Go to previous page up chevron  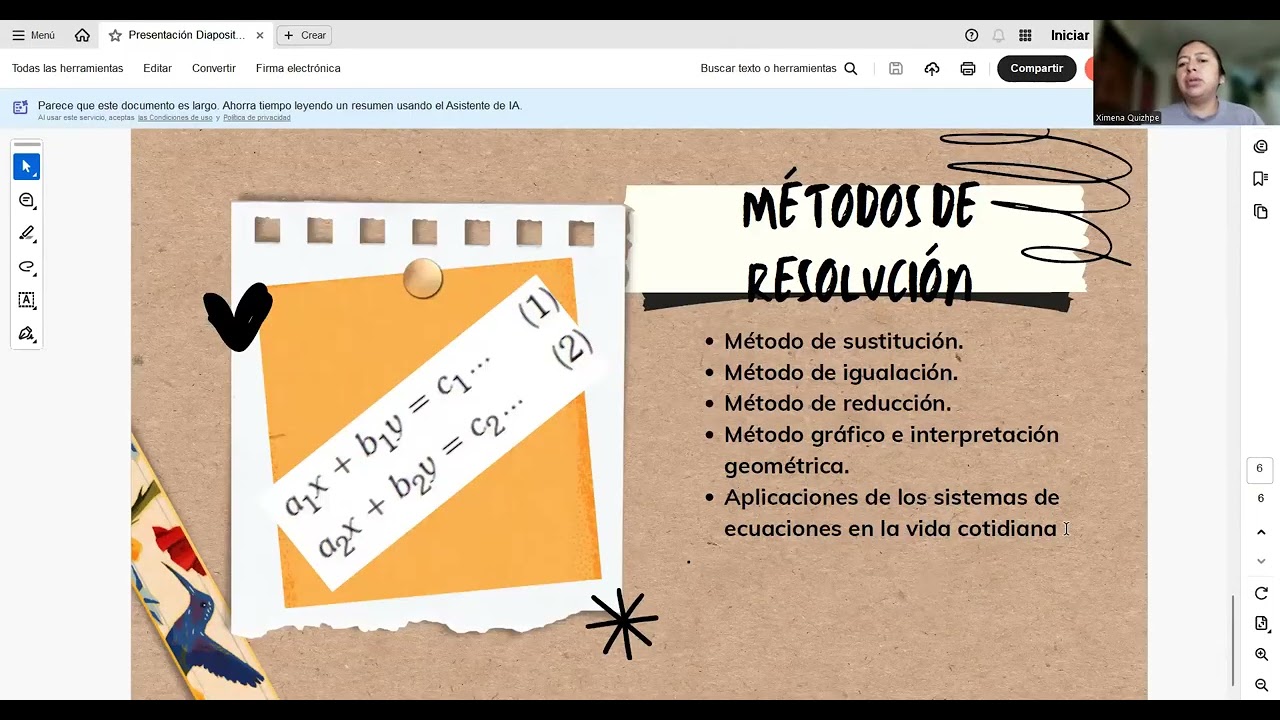(1261, 532)
